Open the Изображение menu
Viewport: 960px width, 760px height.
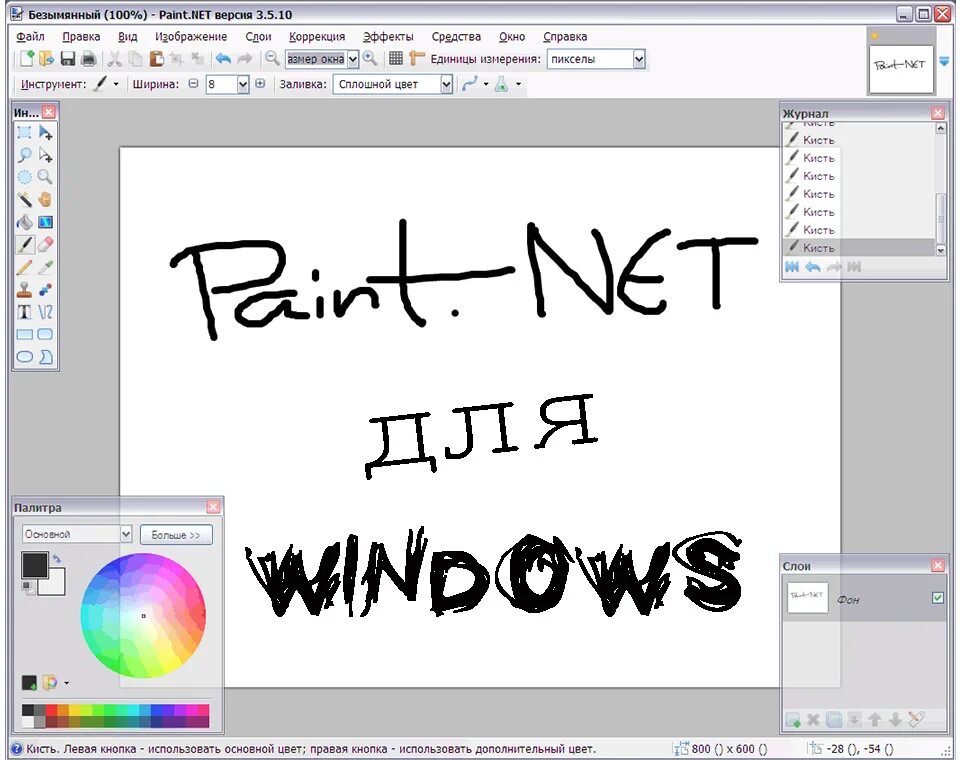tap(191, 37)
